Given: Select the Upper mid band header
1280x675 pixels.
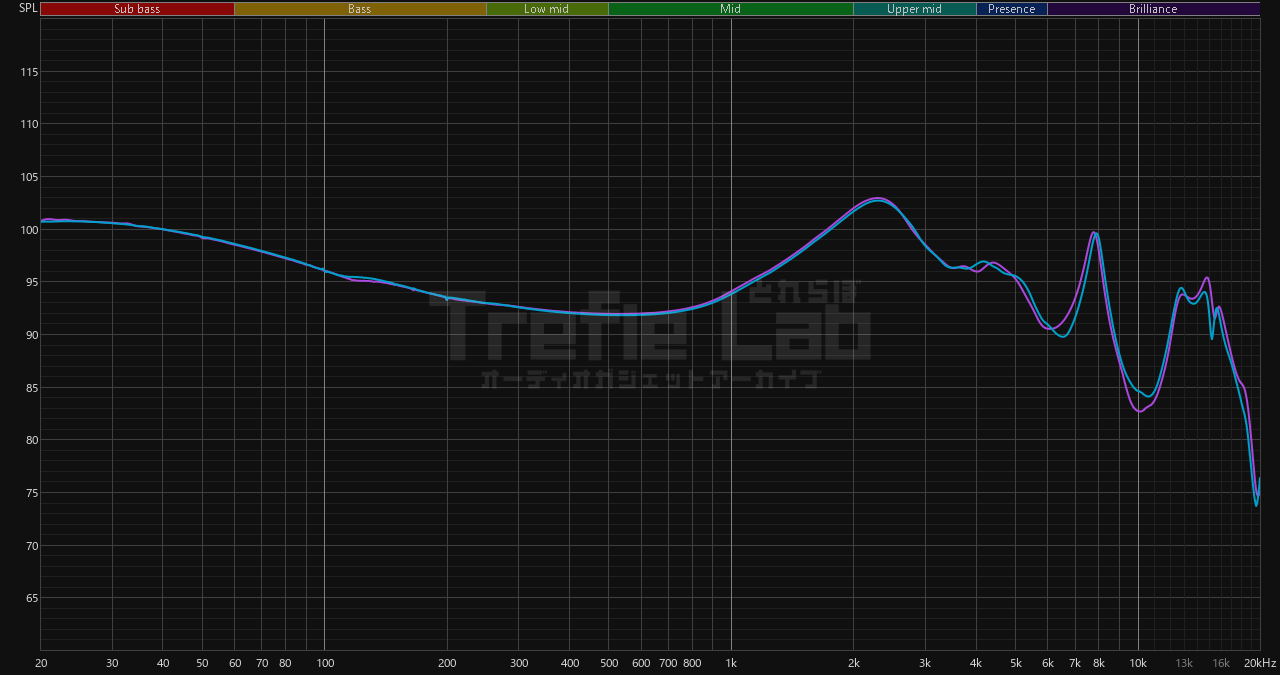Looking at the screenshot, I should [914, 9].
